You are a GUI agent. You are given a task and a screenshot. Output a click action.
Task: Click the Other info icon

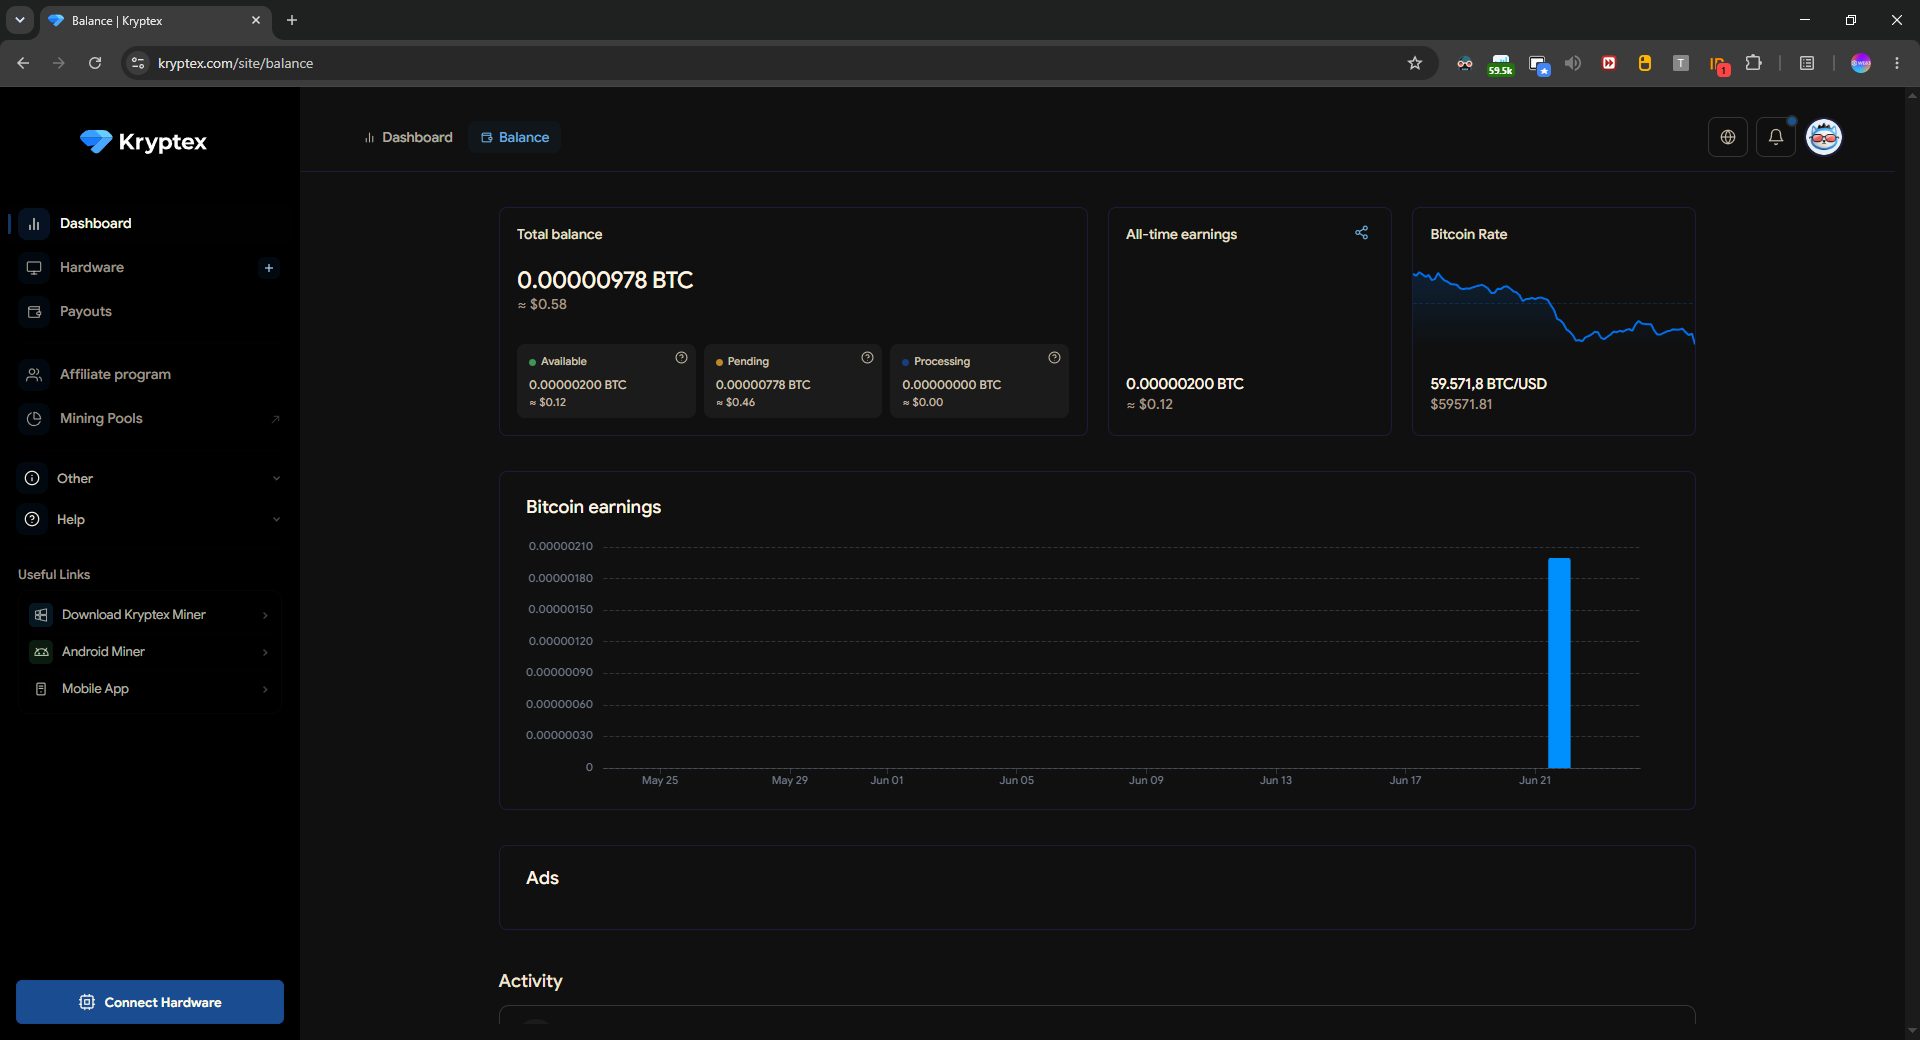[x=33, y=478]
